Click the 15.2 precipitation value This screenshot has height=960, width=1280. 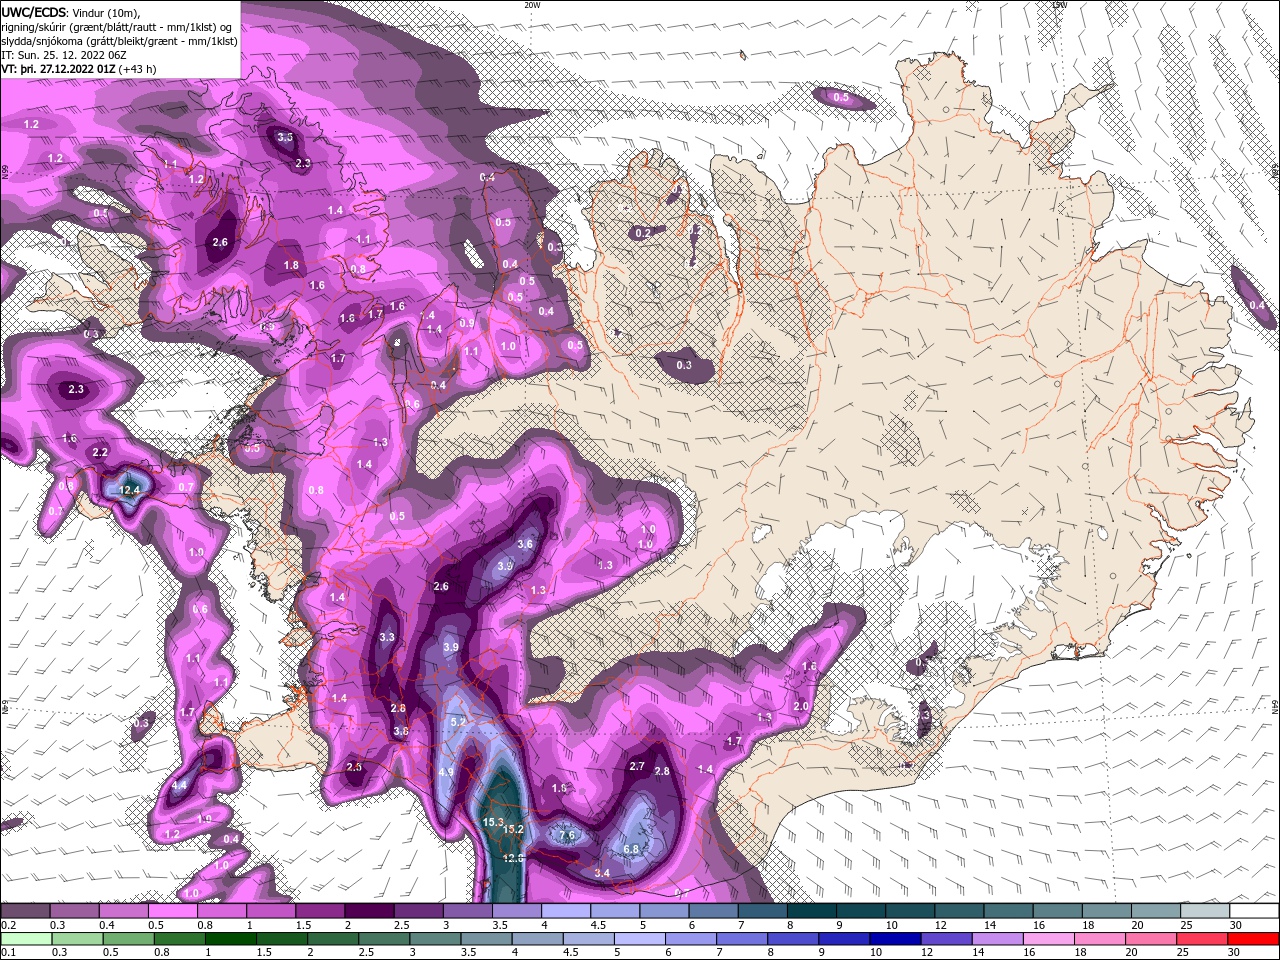[514, 830]
